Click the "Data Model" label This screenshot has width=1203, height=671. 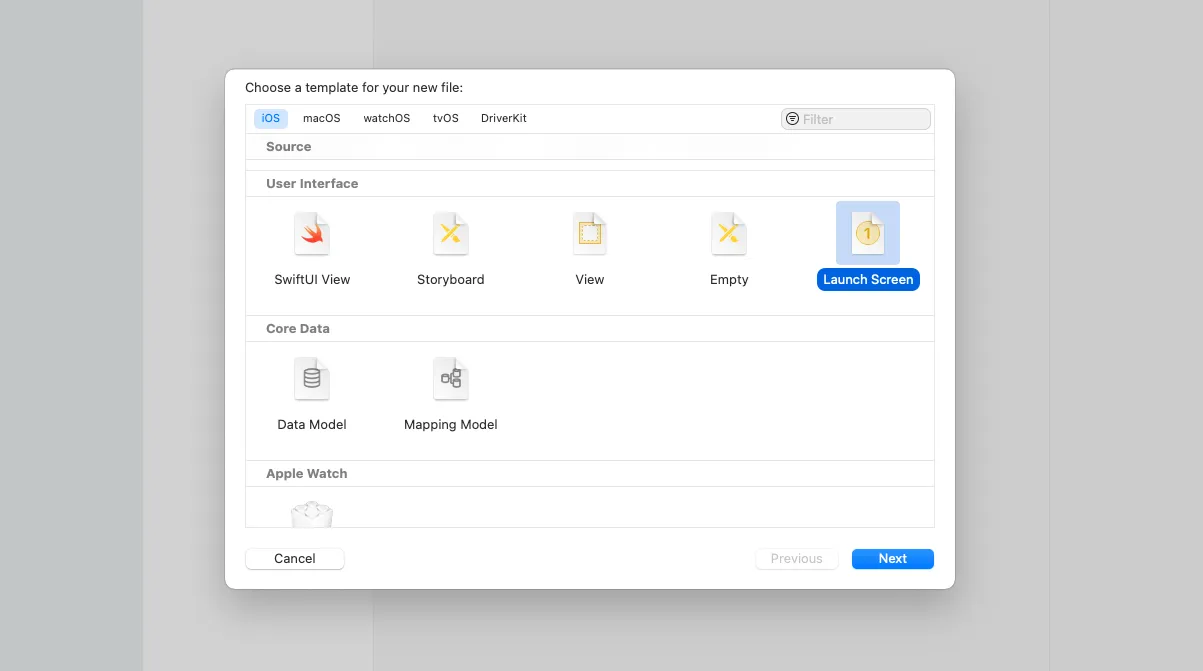[x=312, y=425]
